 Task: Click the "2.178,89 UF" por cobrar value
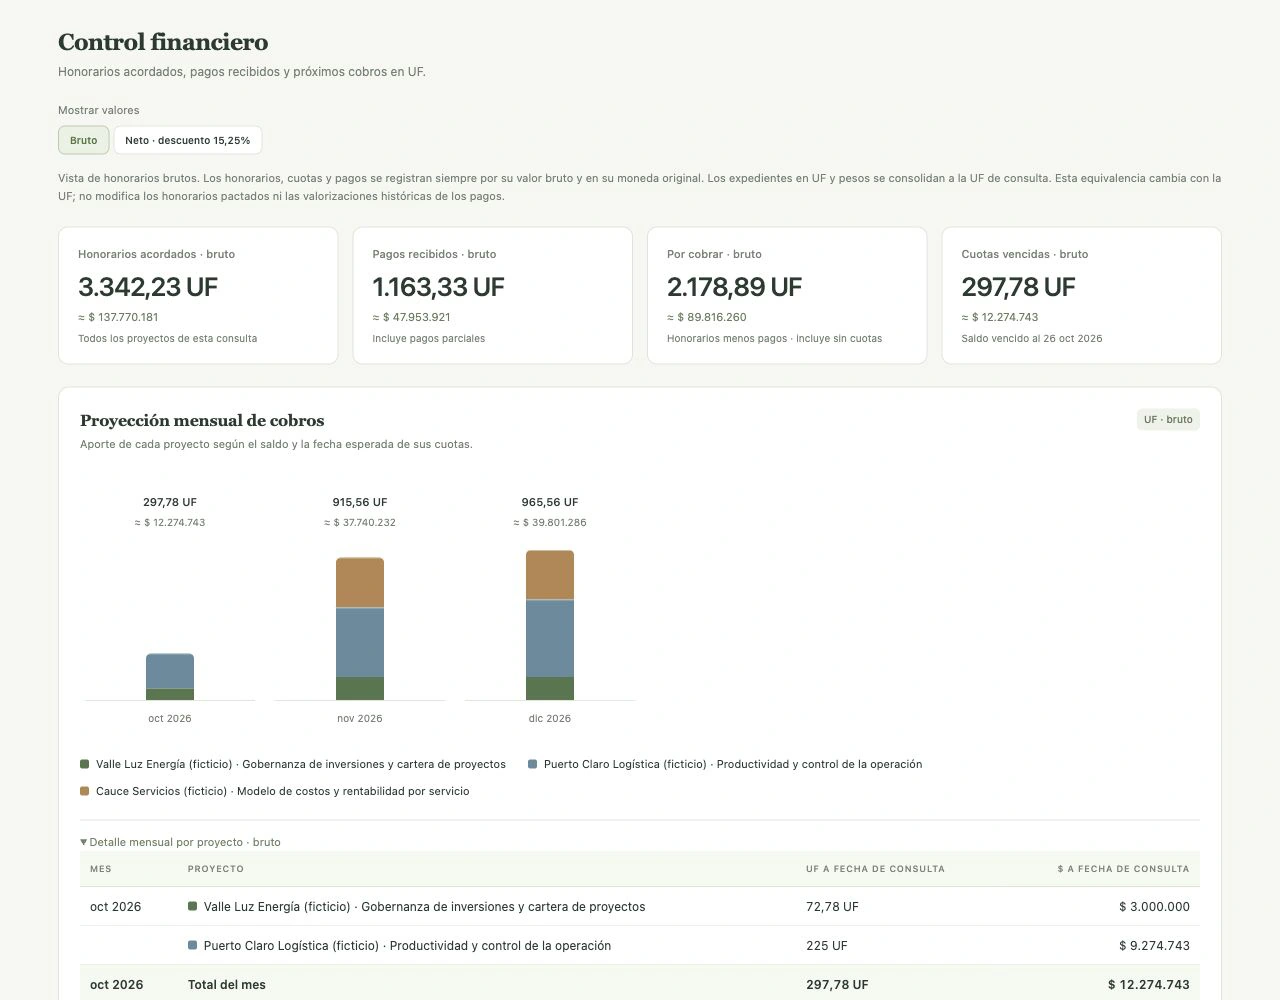(734, 287)
